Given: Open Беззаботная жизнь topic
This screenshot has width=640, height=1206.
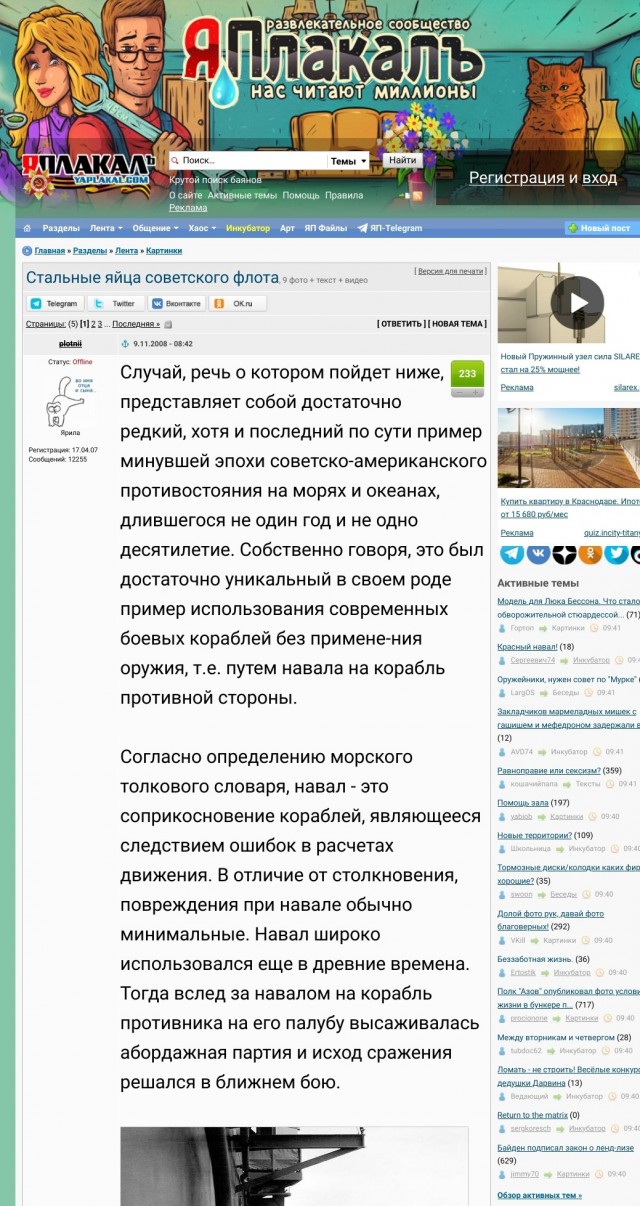Looking at the screenshot, I should [x=535, y=959].
